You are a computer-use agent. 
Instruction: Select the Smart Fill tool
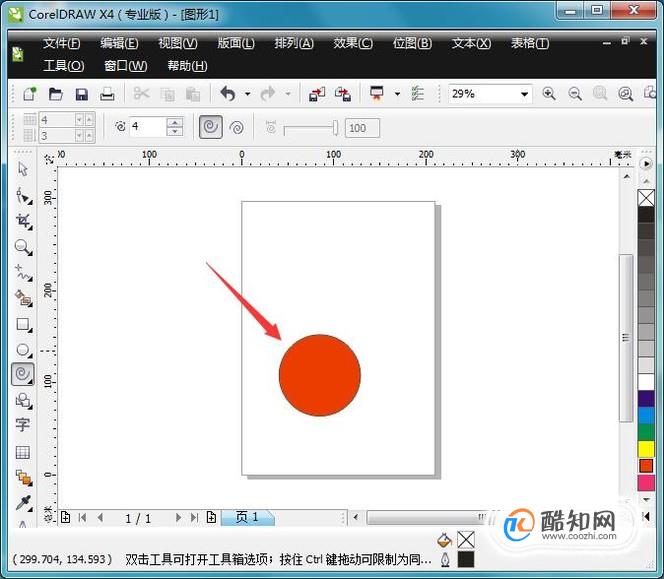pos(24,299)
